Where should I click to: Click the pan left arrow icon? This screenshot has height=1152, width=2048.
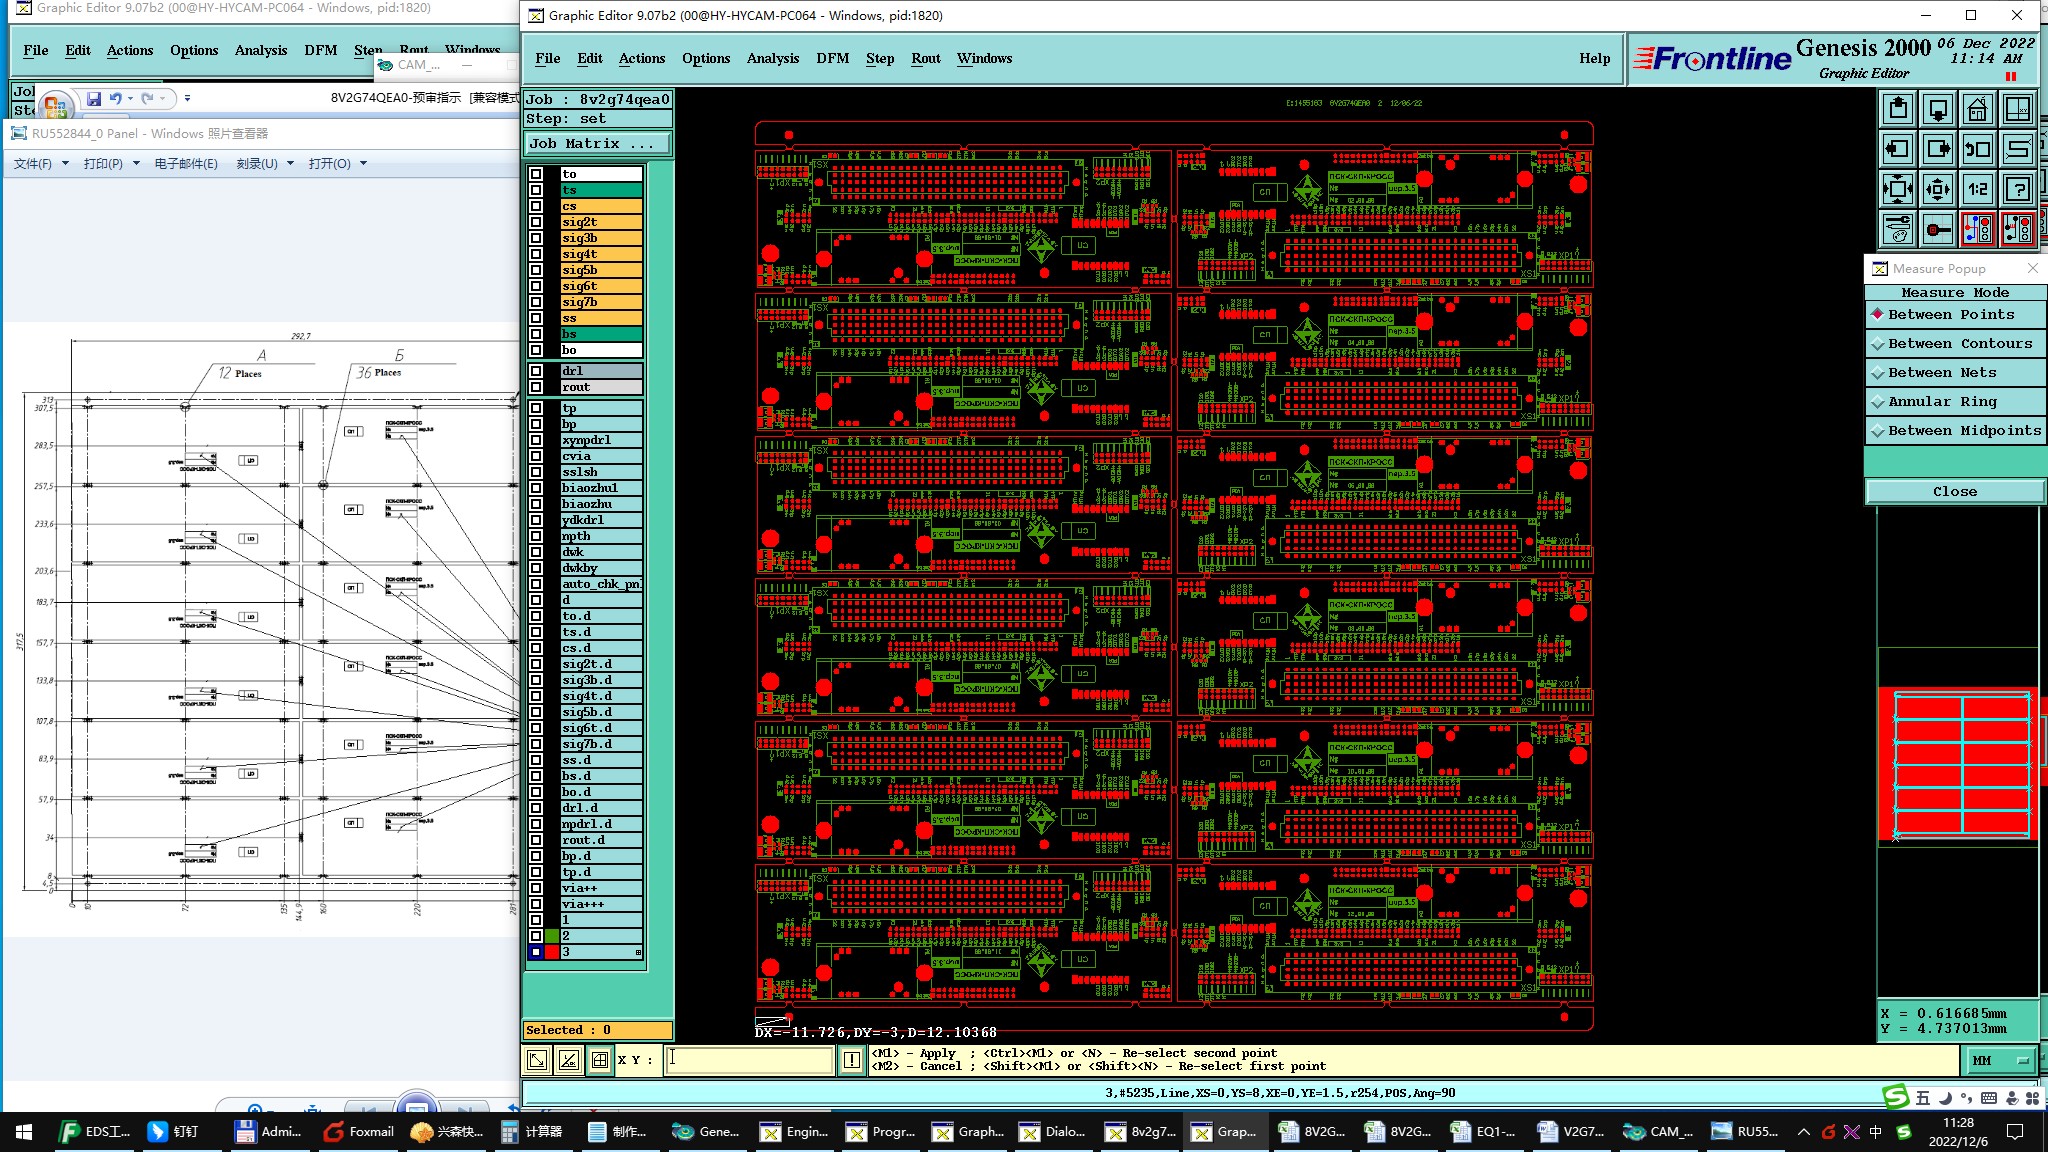pos(1897,149)
